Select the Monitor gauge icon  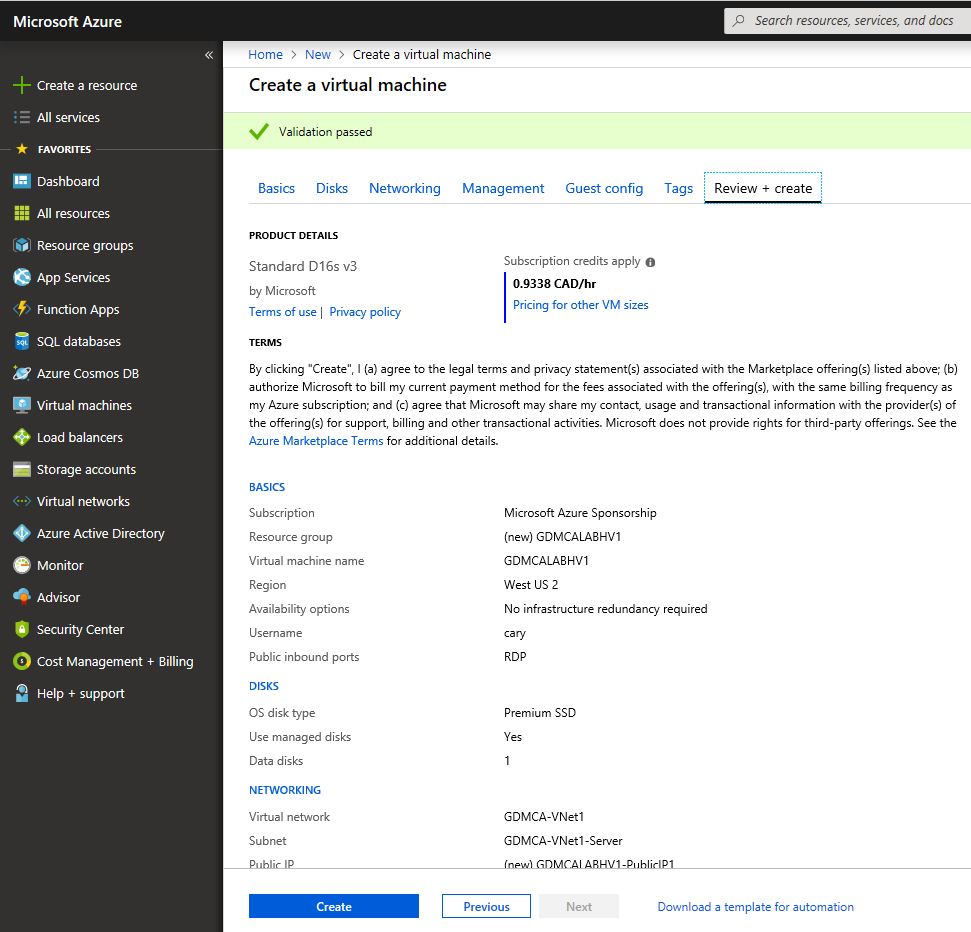tap(22, 565)
